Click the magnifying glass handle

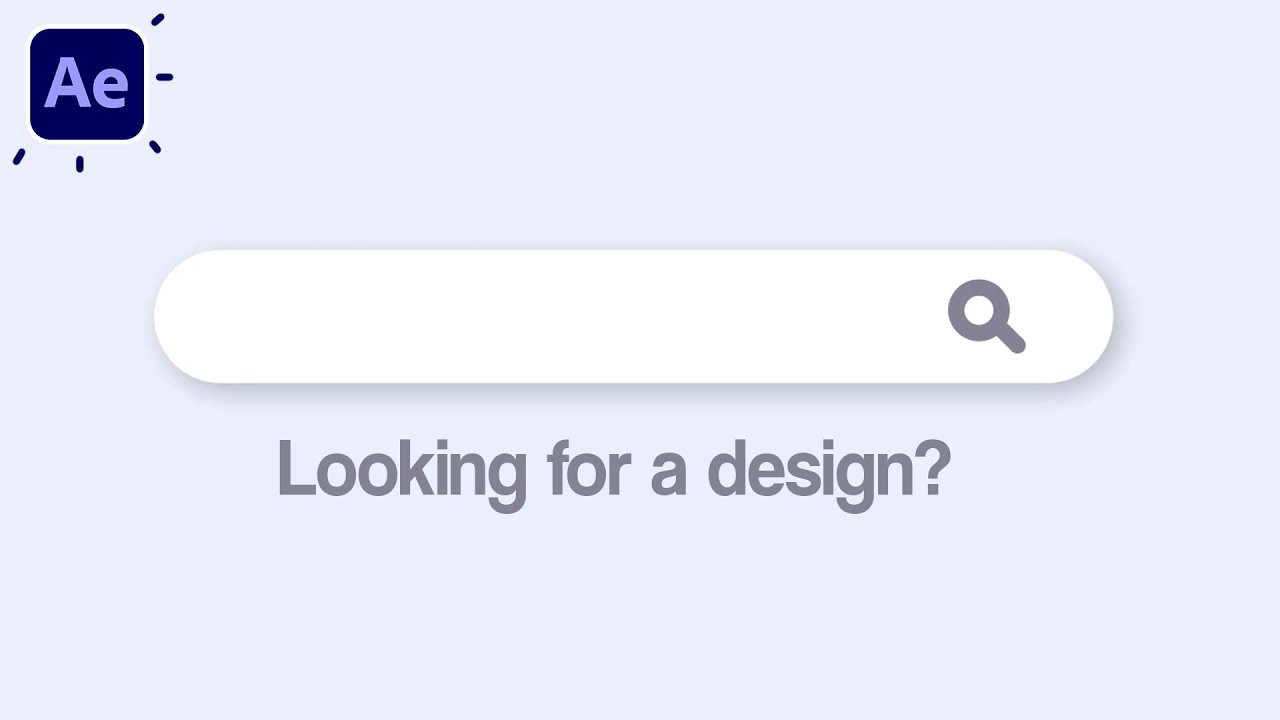coord(1008,338)
